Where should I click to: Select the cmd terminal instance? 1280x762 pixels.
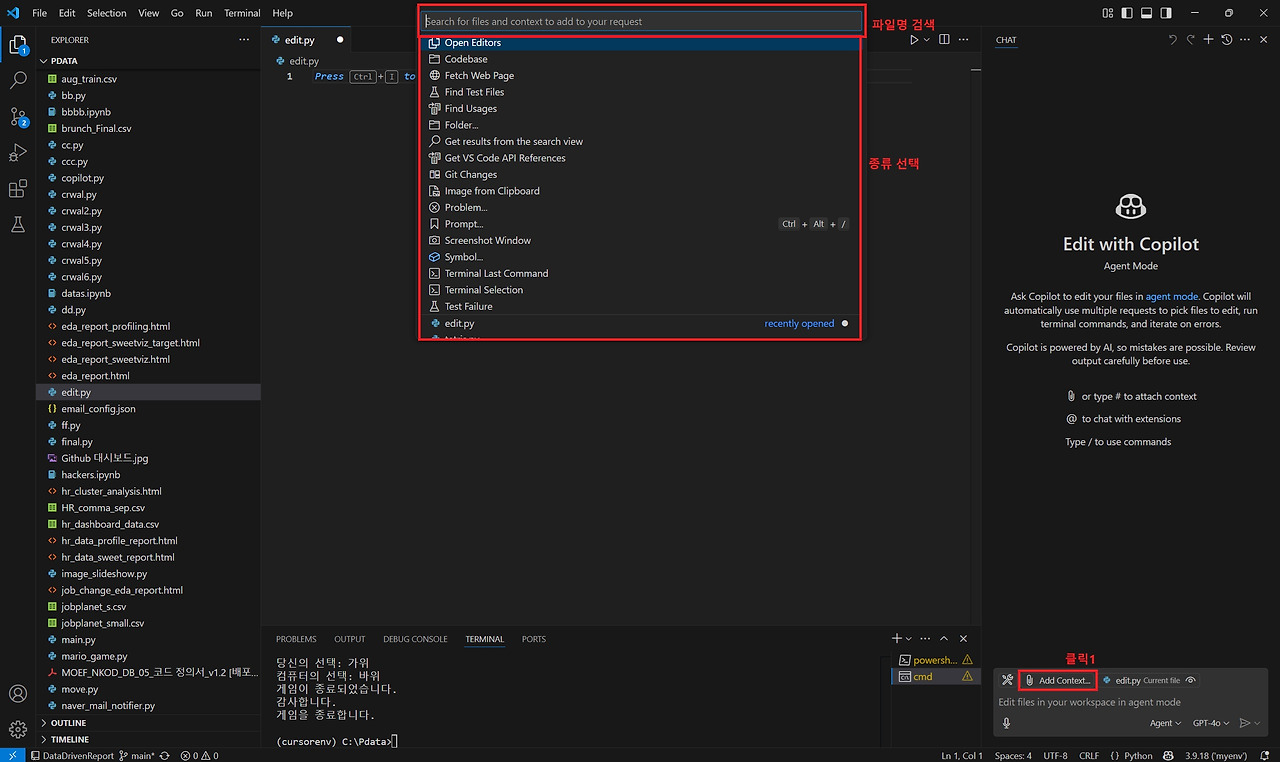click(934, 676)
